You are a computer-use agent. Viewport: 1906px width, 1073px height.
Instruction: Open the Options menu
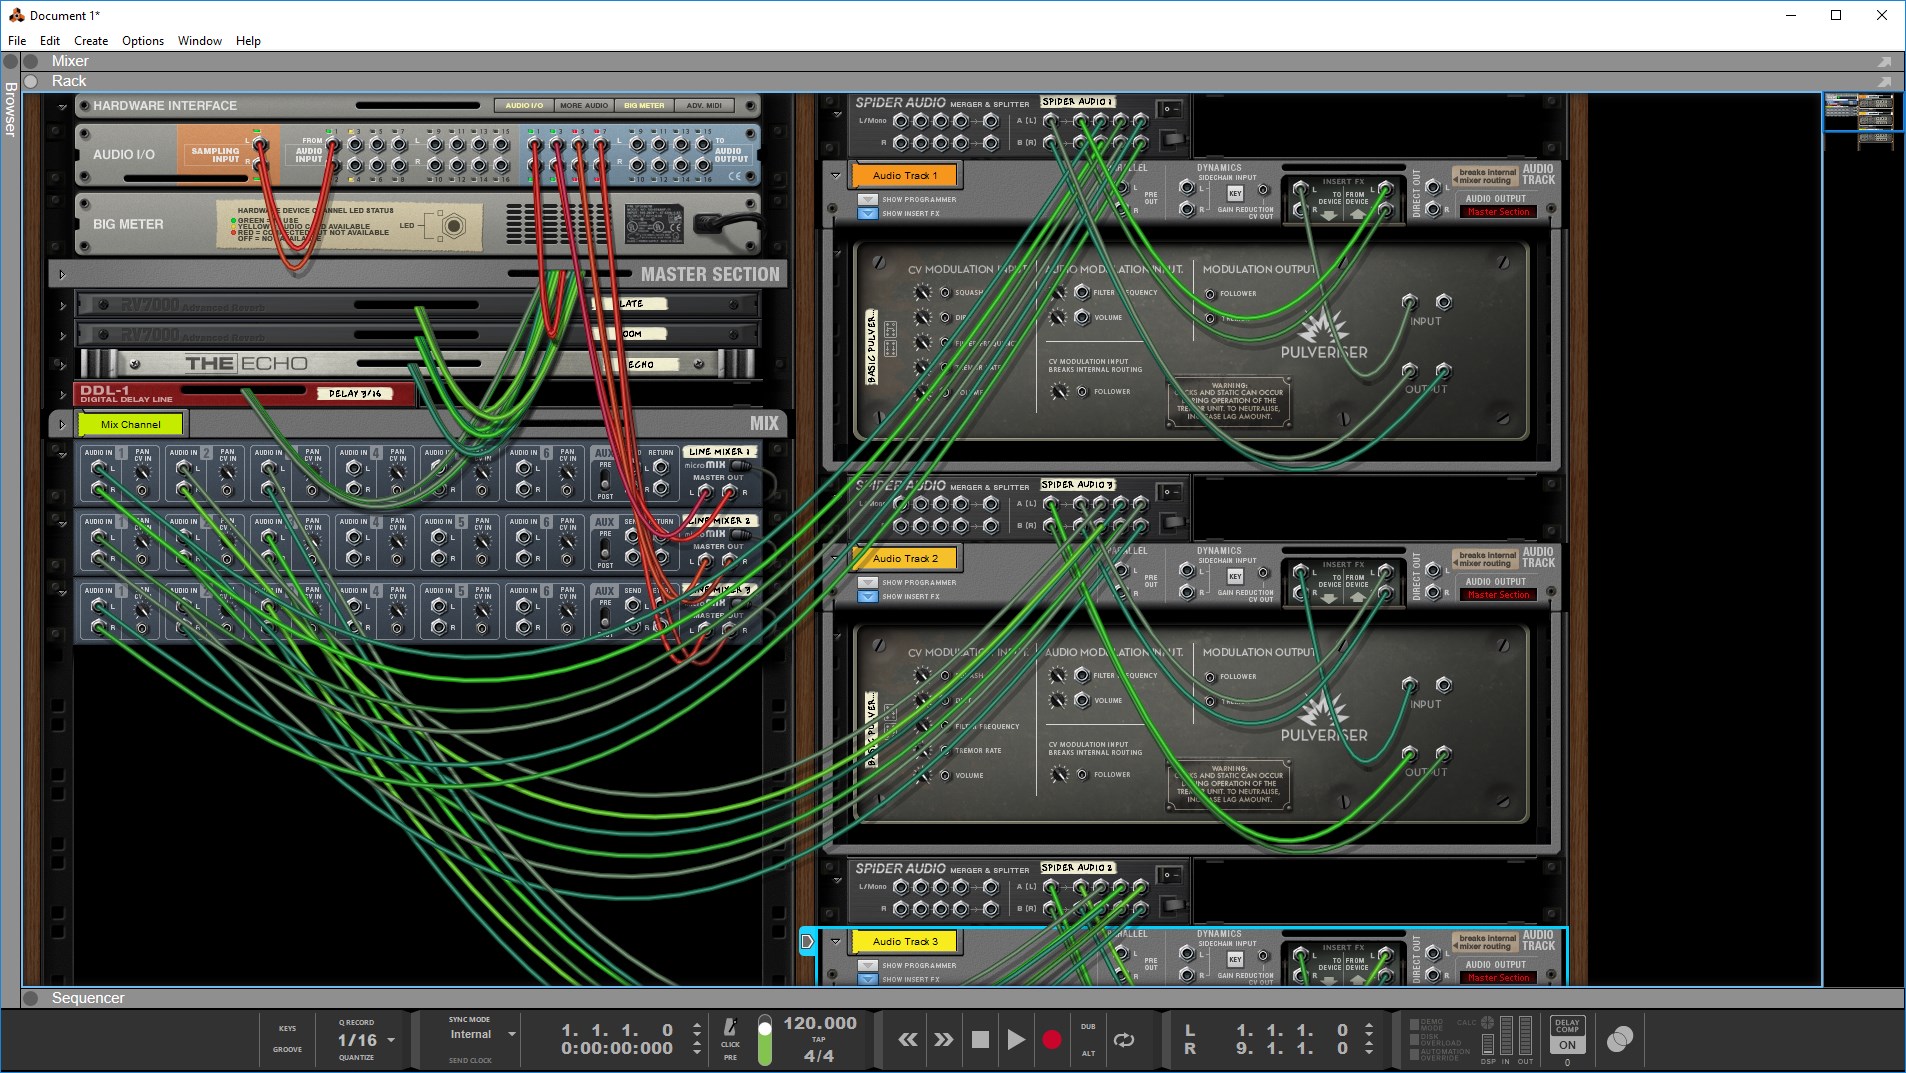[143, 41]
